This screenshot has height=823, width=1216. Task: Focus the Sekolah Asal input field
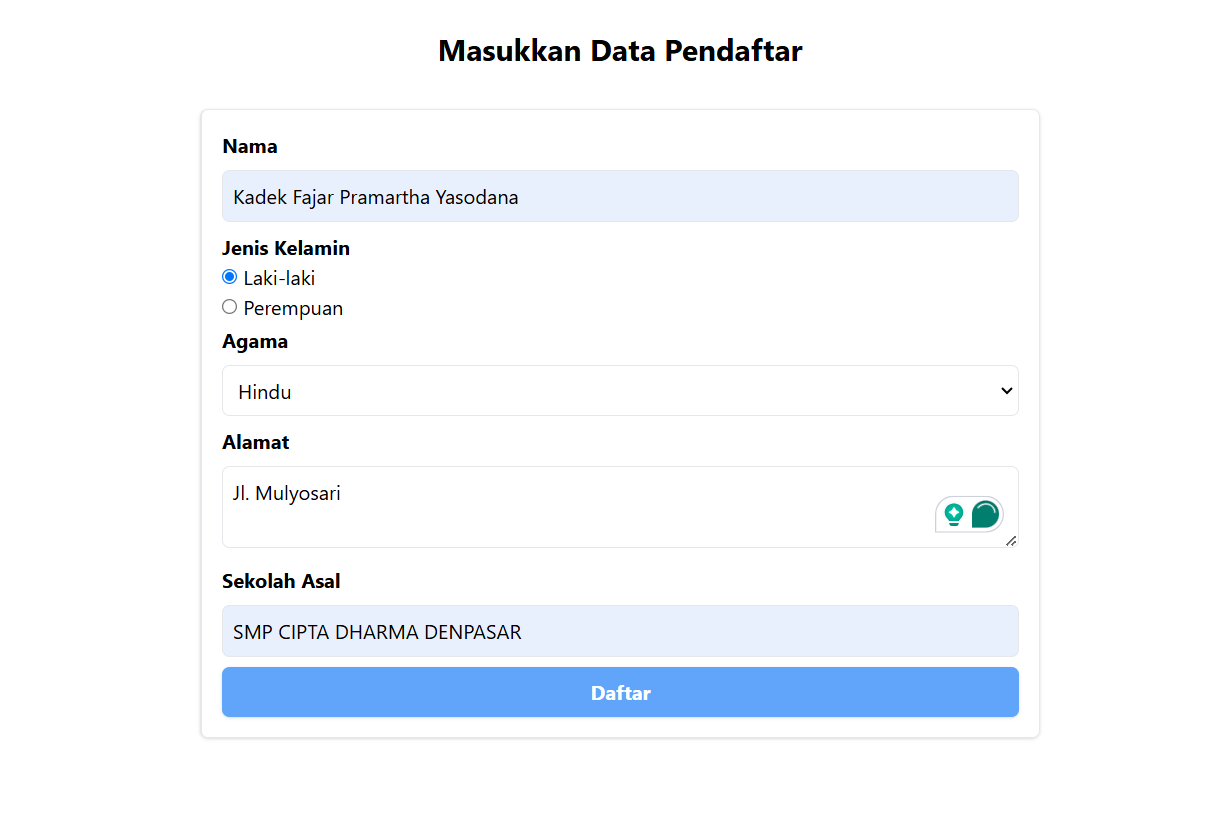click(620, 631)
